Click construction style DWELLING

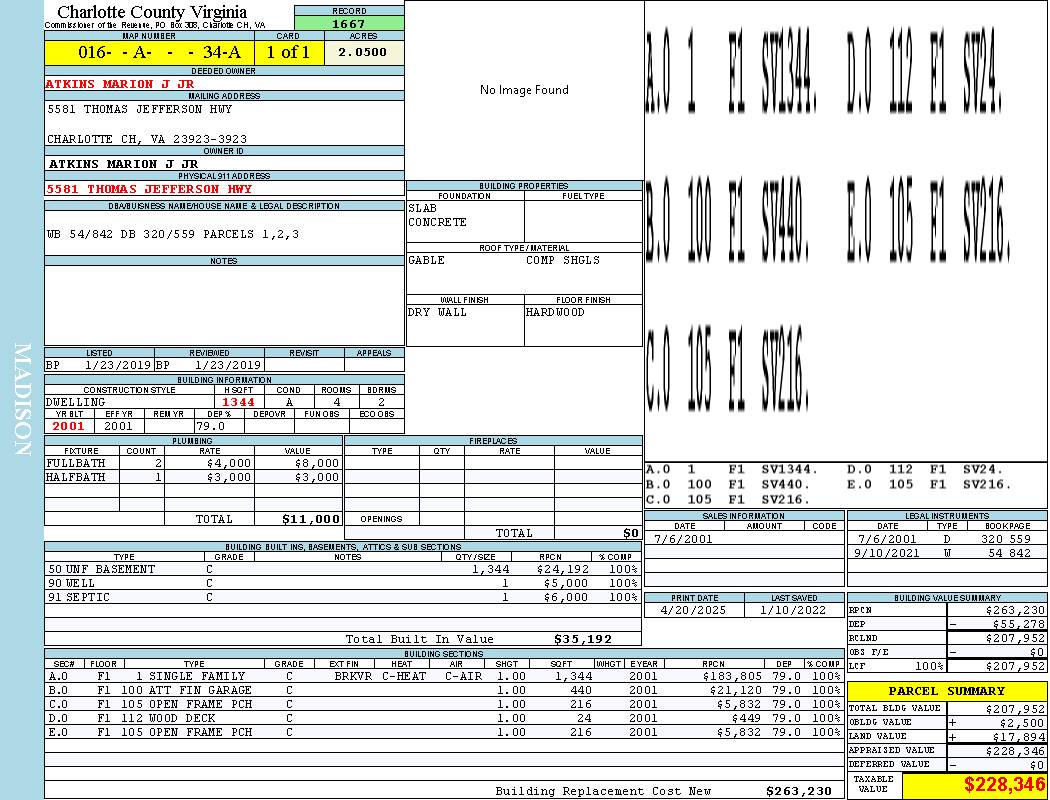pyautogui.click(x=76, y=402)
